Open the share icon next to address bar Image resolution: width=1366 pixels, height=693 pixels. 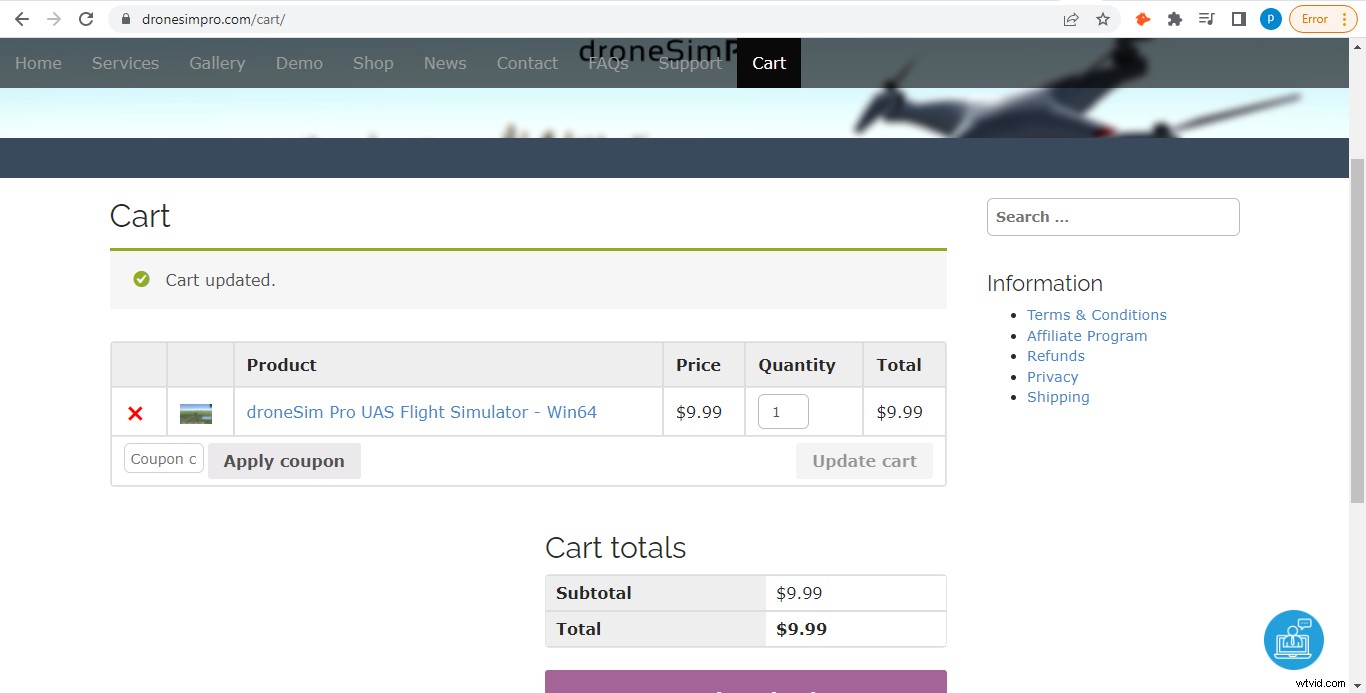[x=1070, y=18]
